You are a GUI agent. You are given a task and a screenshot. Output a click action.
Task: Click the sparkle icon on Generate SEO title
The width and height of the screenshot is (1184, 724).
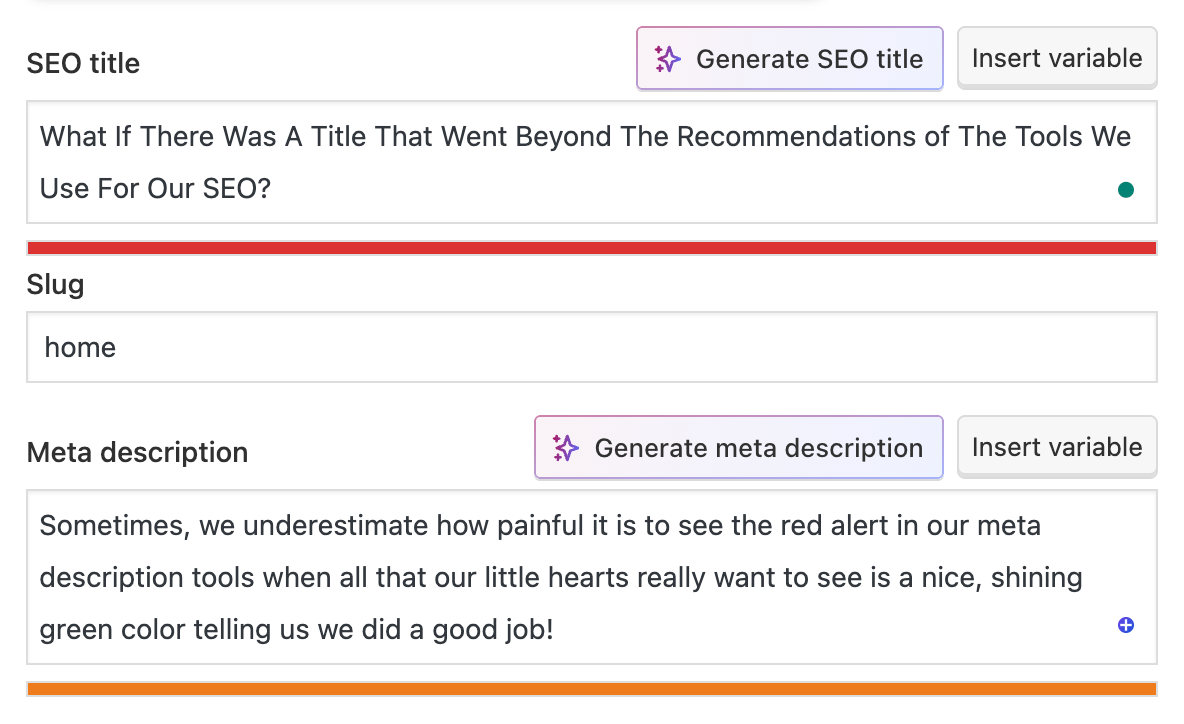click(668, 59)
